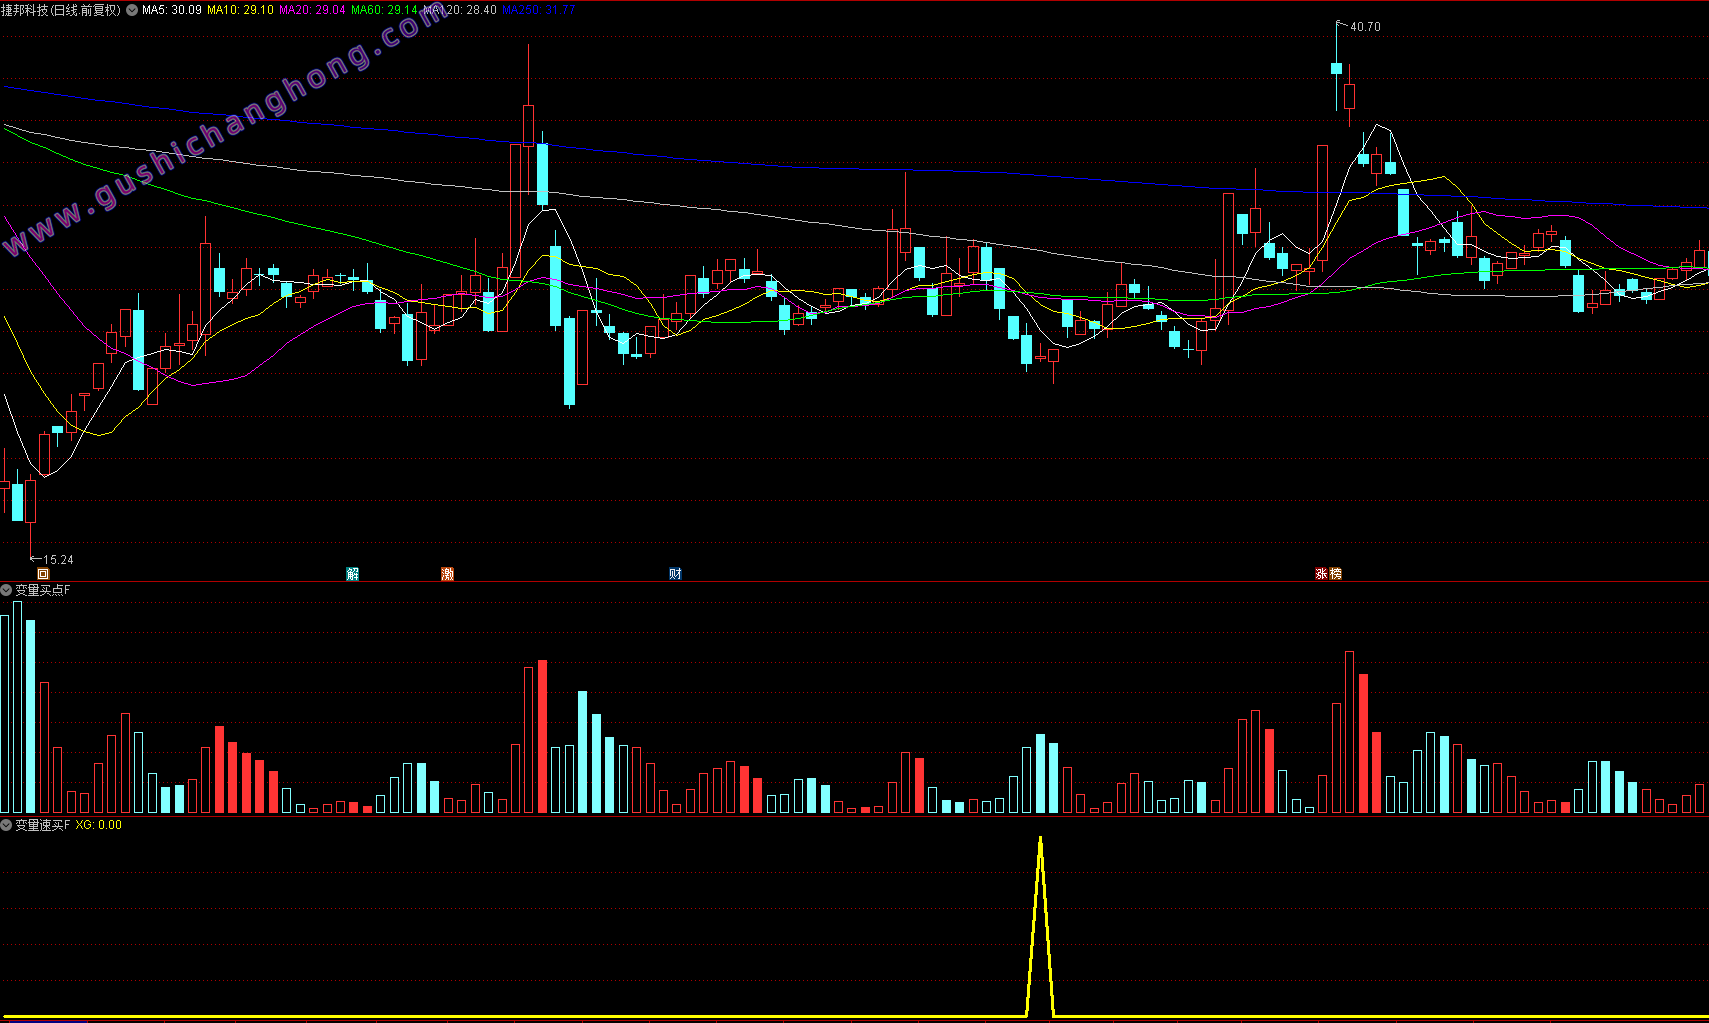This screenshot has height=1023, width=1709.
Task: Click the MA250: 31.77 label
Action: tap(539, 10)
